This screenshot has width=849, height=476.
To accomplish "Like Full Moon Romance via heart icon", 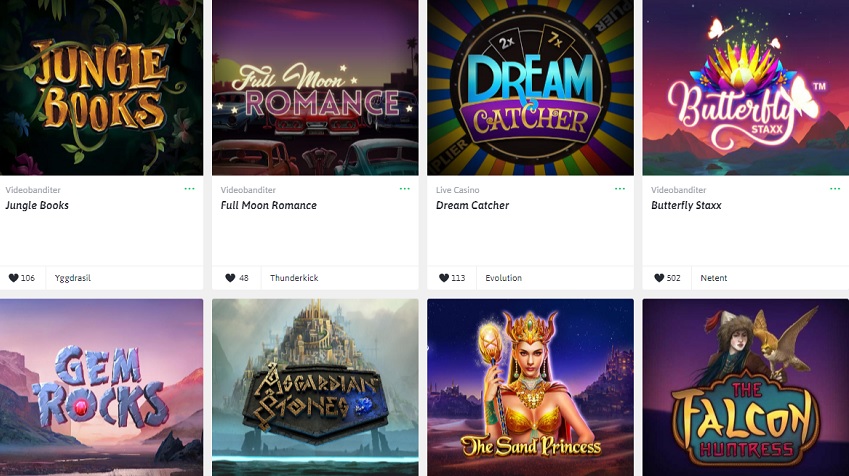I will [230, 278].
